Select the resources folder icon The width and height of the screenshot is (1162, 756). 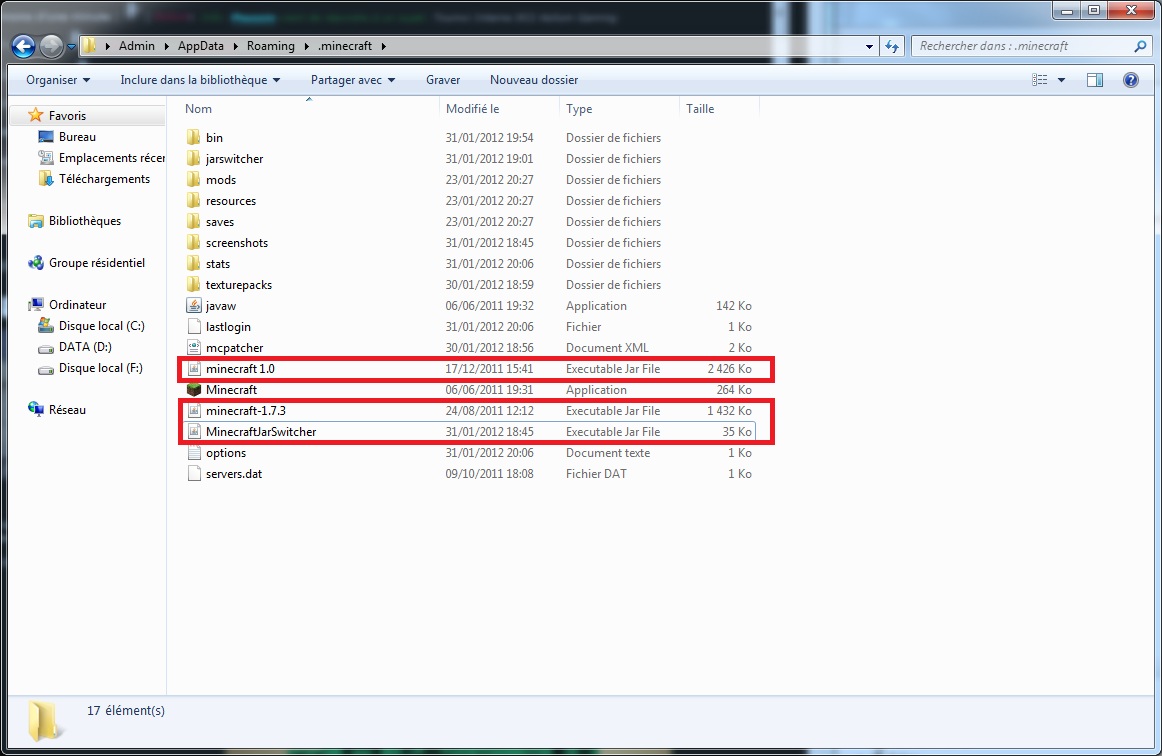(193, 201)
